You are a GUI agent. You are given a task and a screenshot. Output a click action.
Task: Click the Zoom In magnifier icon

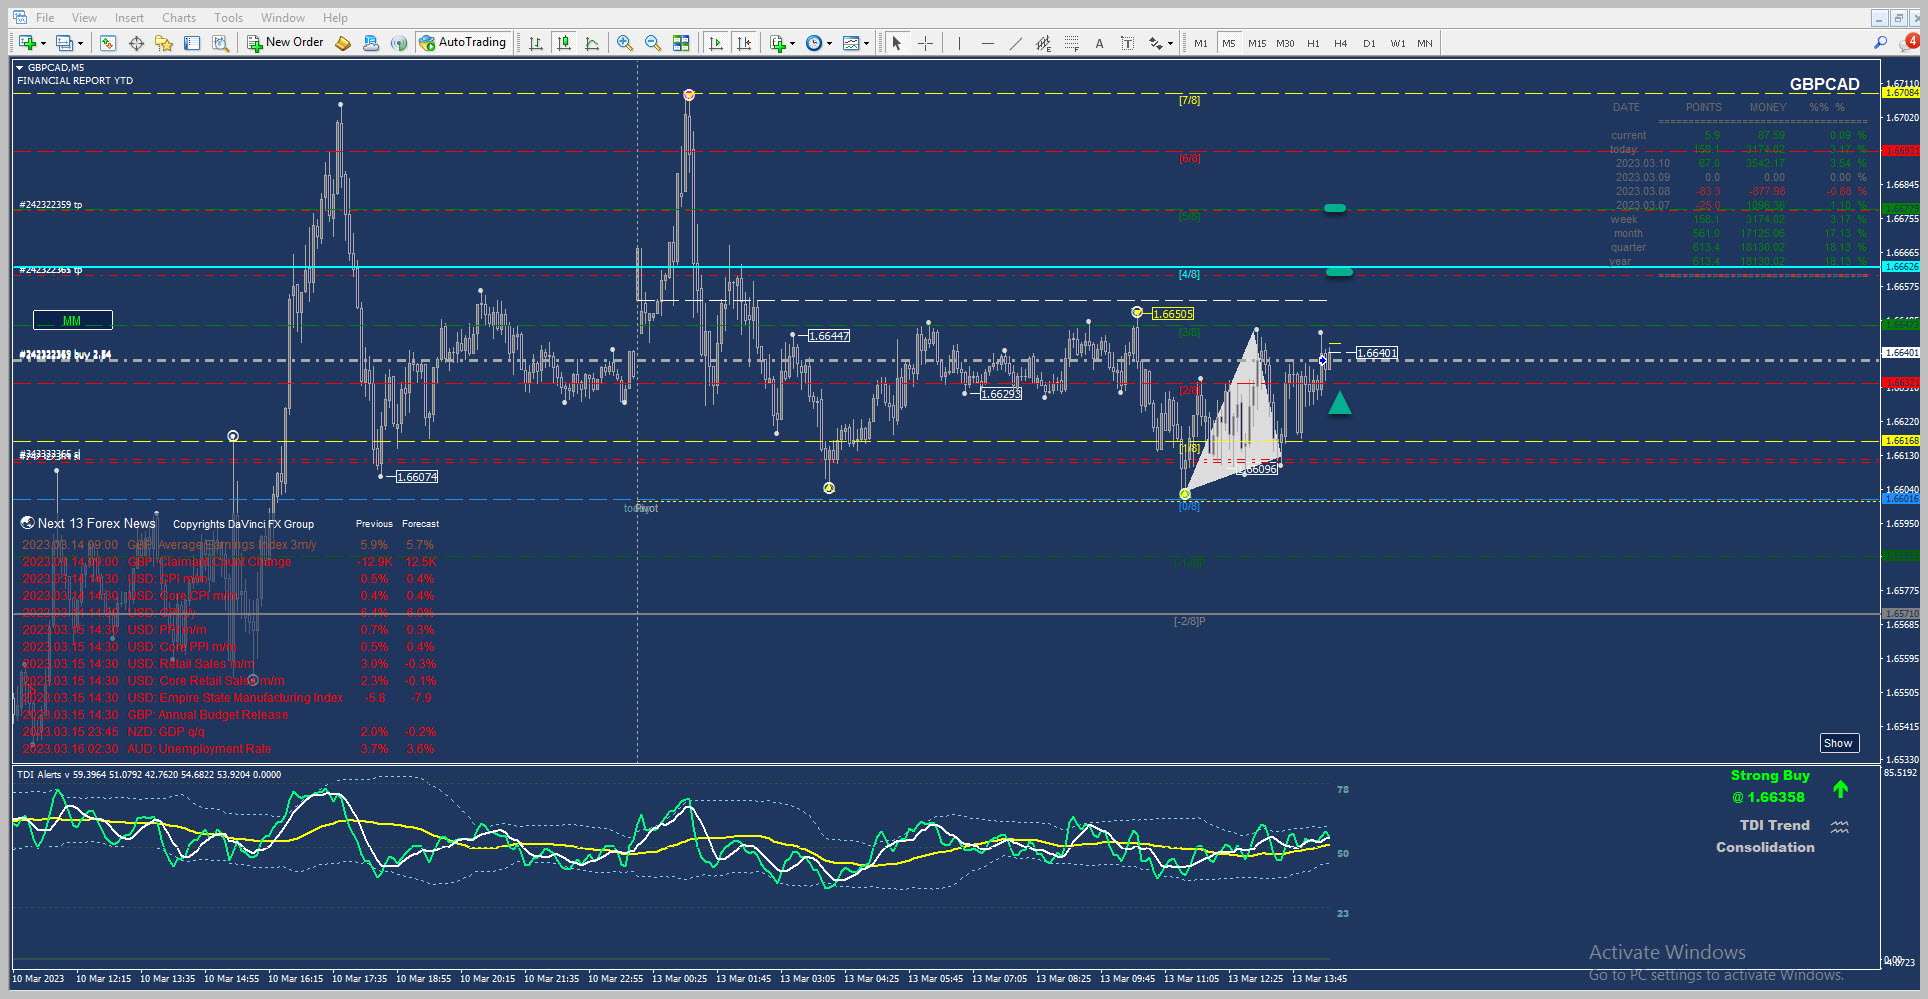click(x=625, y=43)
